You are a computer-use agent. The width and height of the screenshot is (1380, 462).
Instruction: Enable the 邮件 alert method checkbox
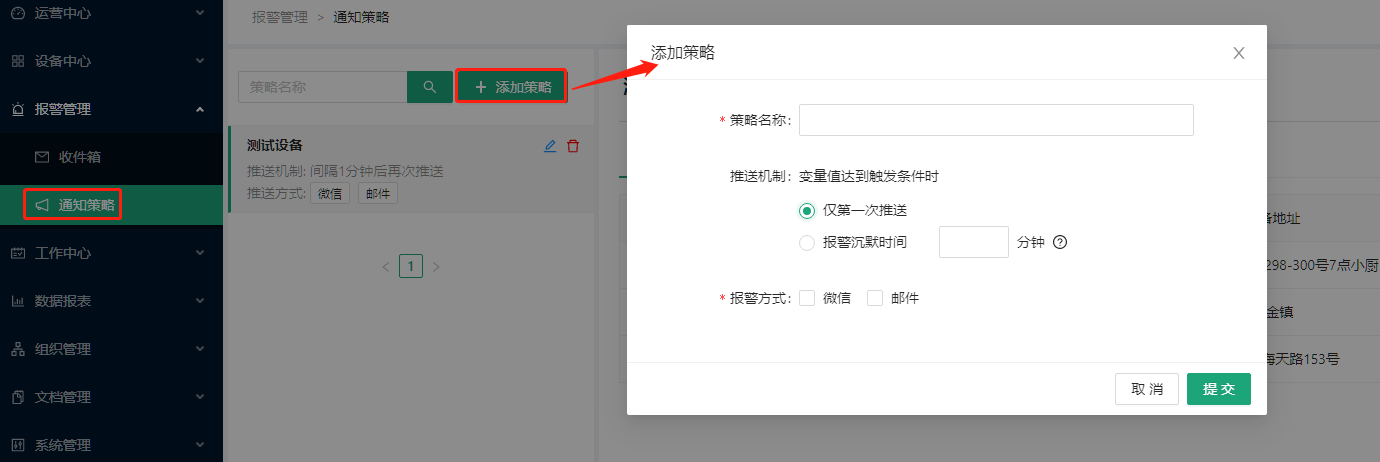pos(875,298)
